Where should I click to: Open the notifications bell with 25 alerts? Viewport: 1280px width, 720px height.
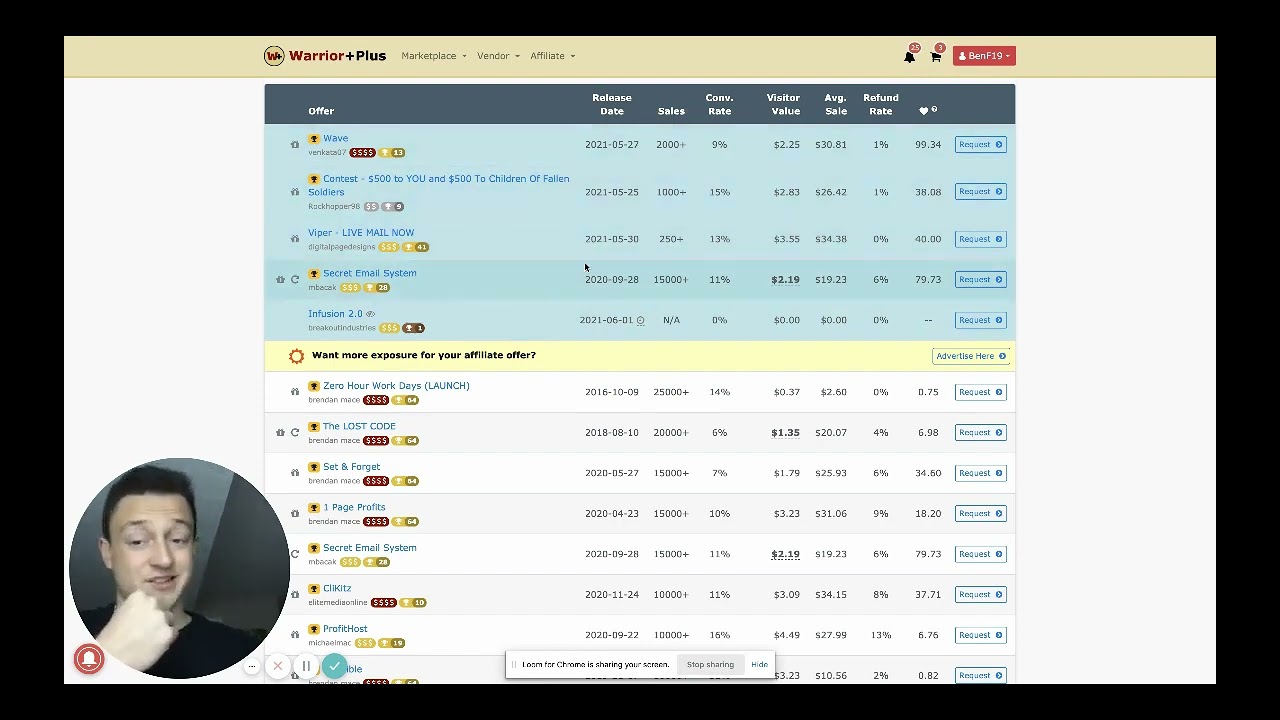910,57
